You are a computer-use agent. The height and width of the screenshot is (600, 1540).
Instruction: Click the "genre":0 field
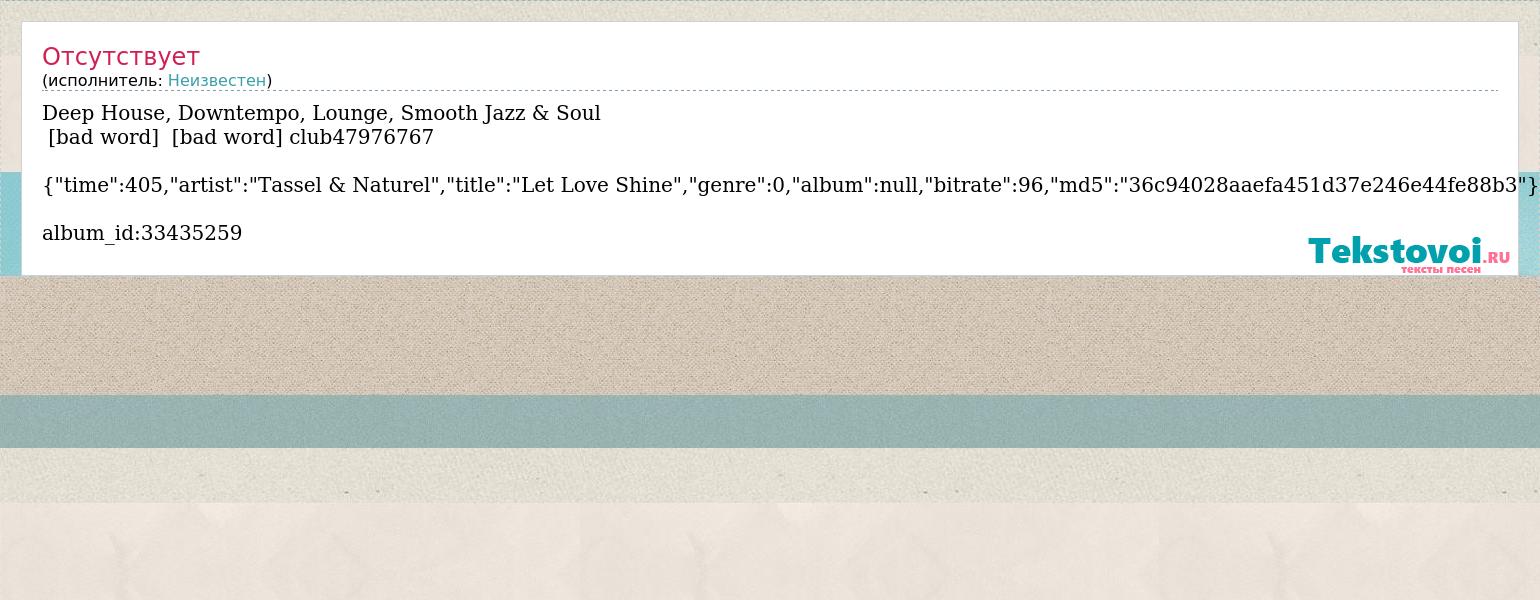pos(737,185)
